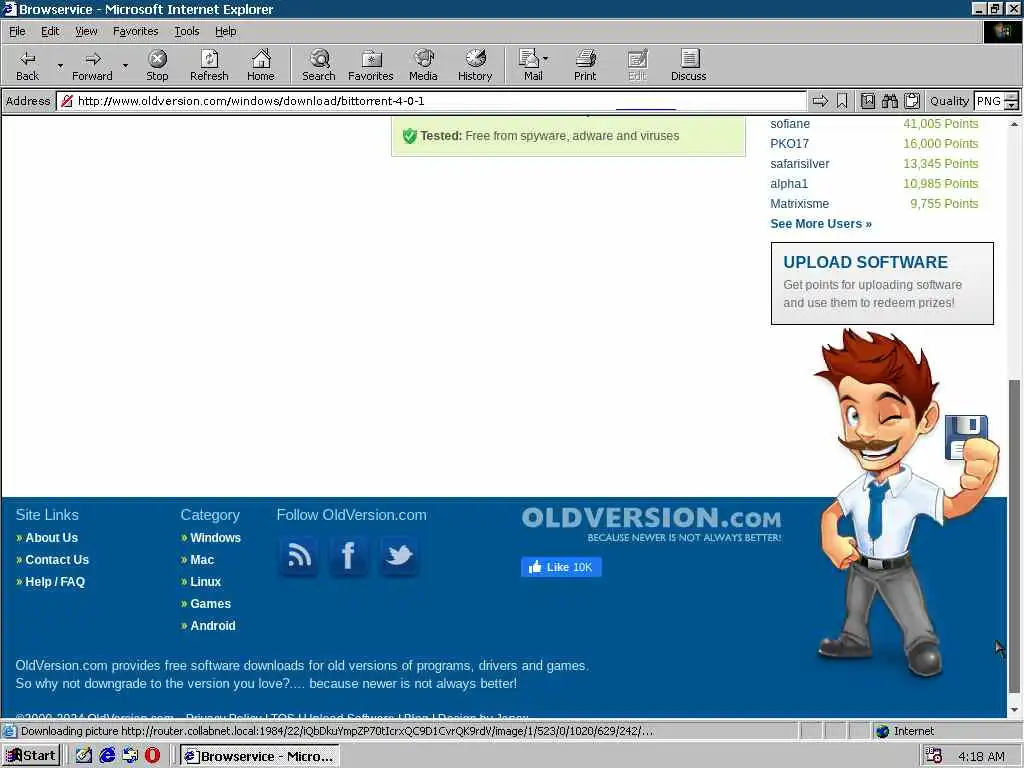This screenshot has height=768, width=1024.
Task: Show the History pane
Action: click(x=475, y=65)
